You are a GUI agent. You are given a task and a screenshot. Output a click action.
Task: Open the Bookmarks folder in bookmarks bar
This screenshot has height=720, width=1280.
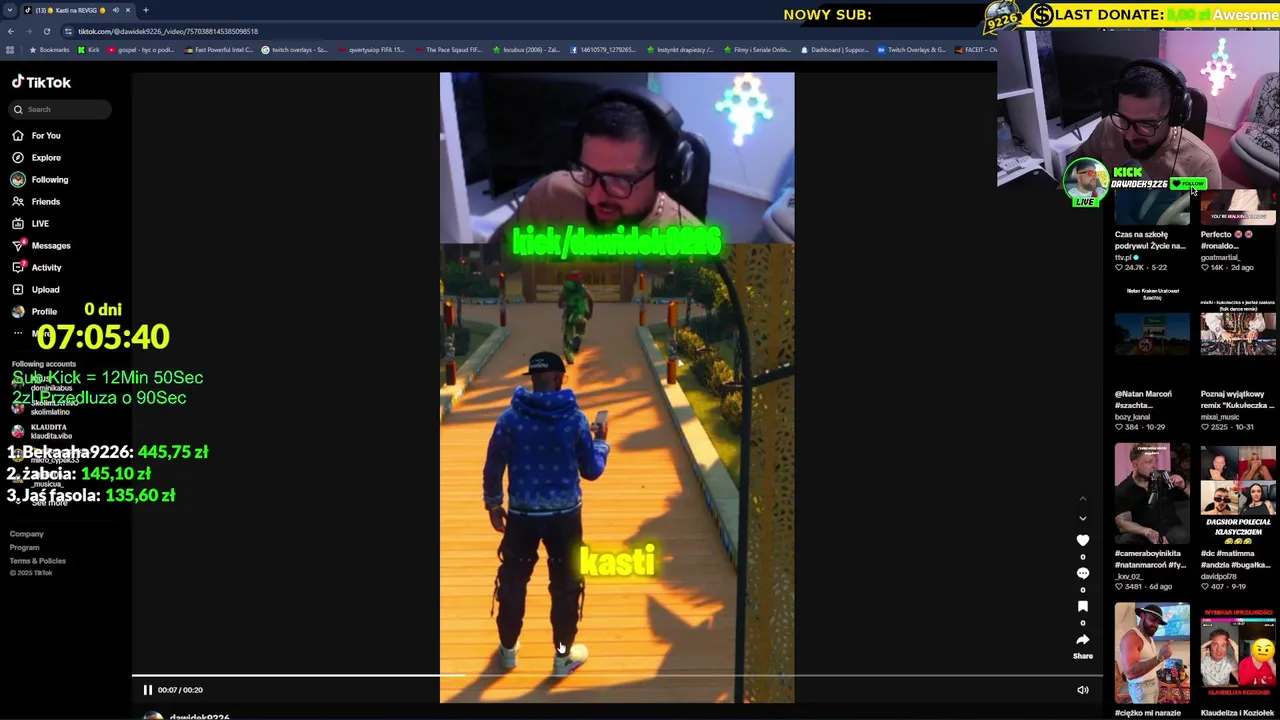49,49
